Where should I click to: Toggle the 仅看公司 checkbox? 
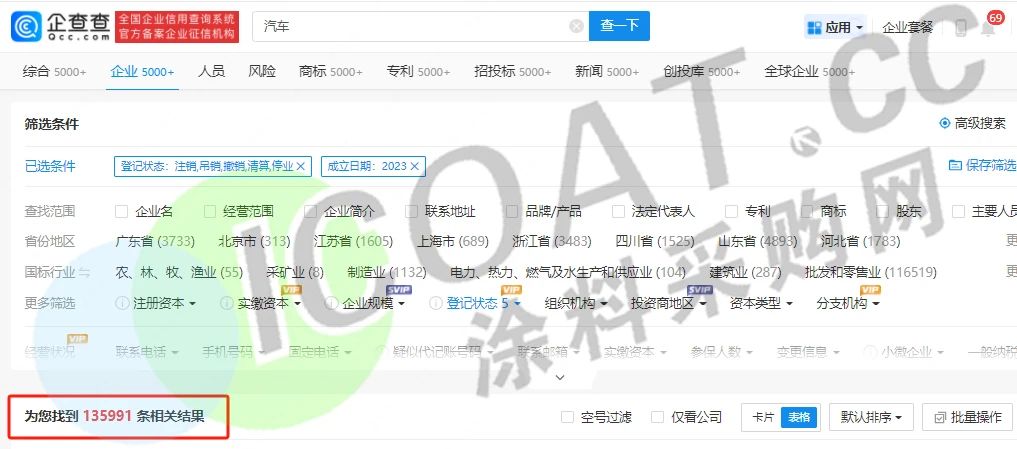(657, 417)
